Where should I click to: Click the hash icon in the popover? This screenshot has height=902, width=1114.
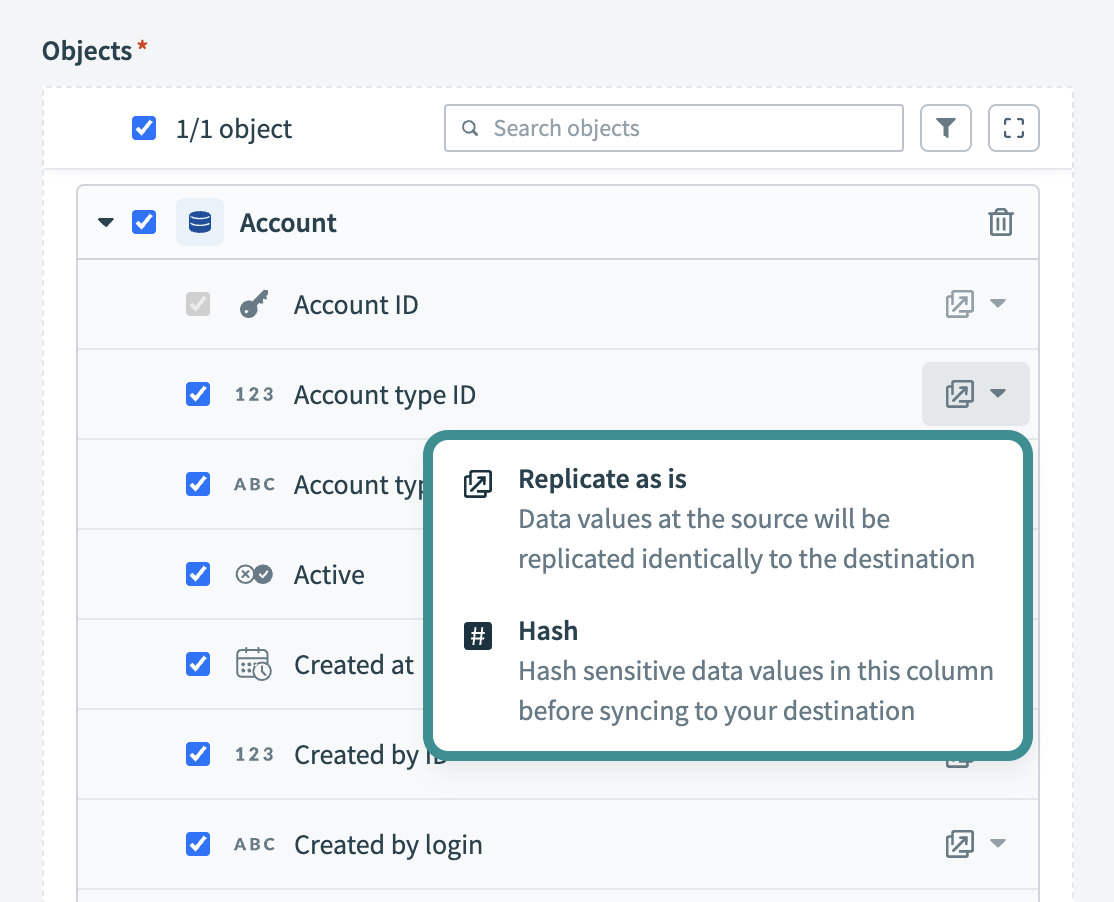tap(478, 636)
